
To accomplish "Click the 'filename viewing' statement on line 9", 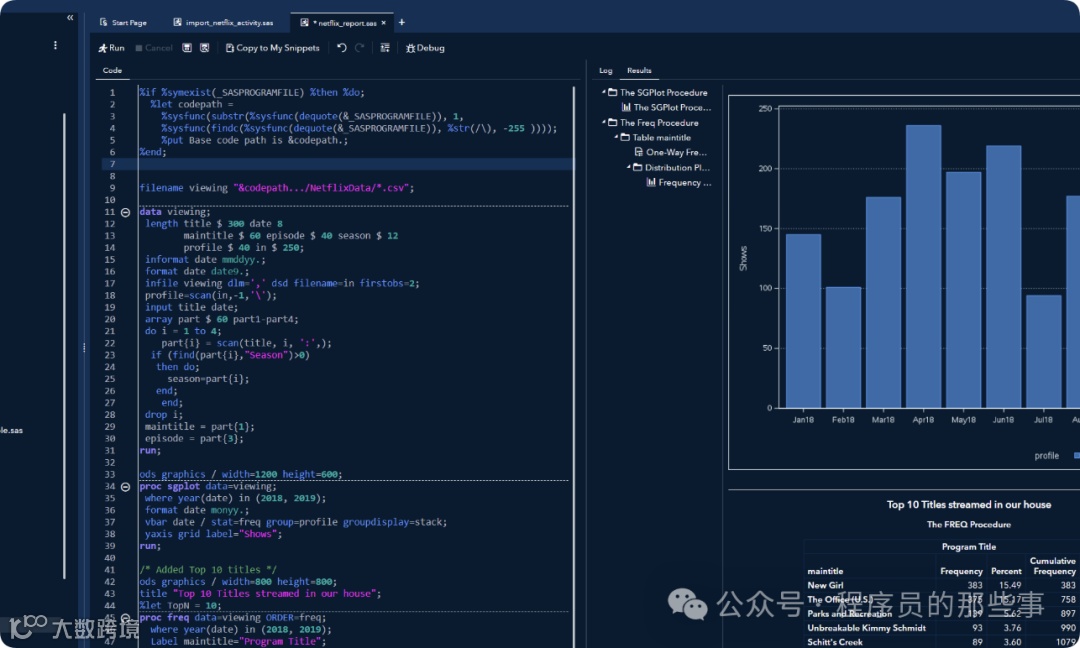I will 277,188.
